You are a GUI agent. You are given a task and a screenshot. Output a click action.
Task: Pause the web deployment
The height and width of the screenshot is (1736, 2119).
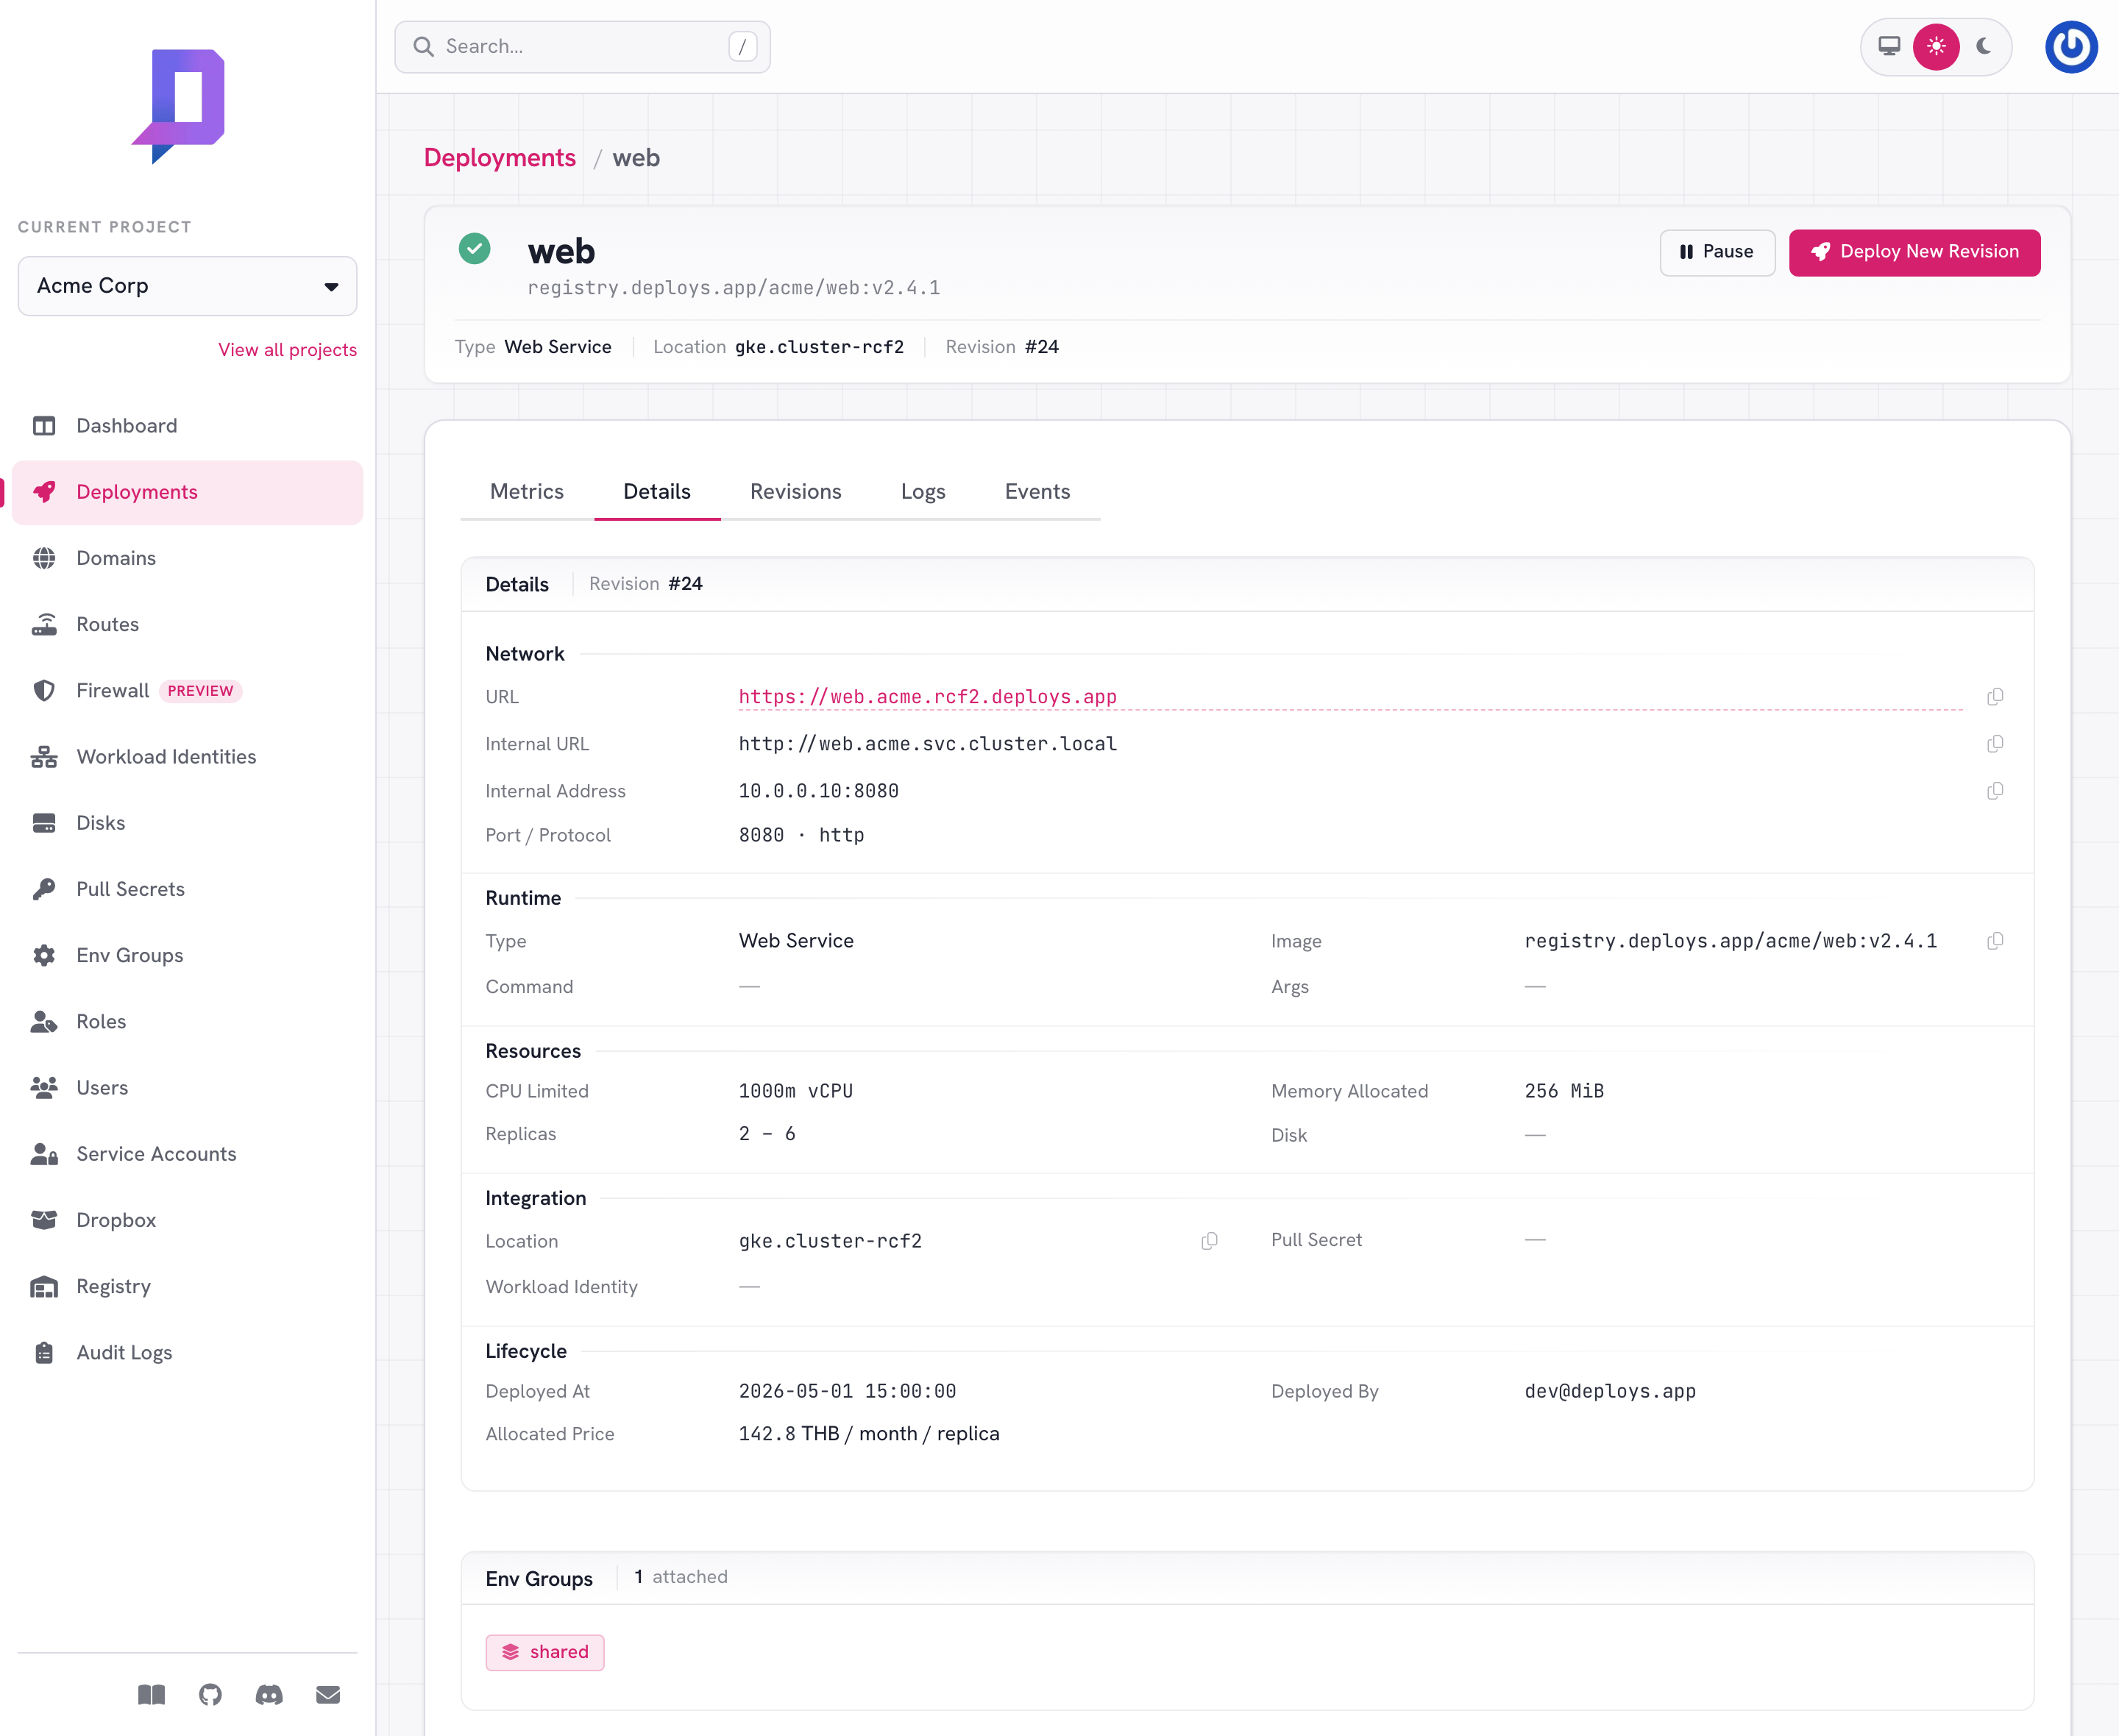tap(1717, 252)
